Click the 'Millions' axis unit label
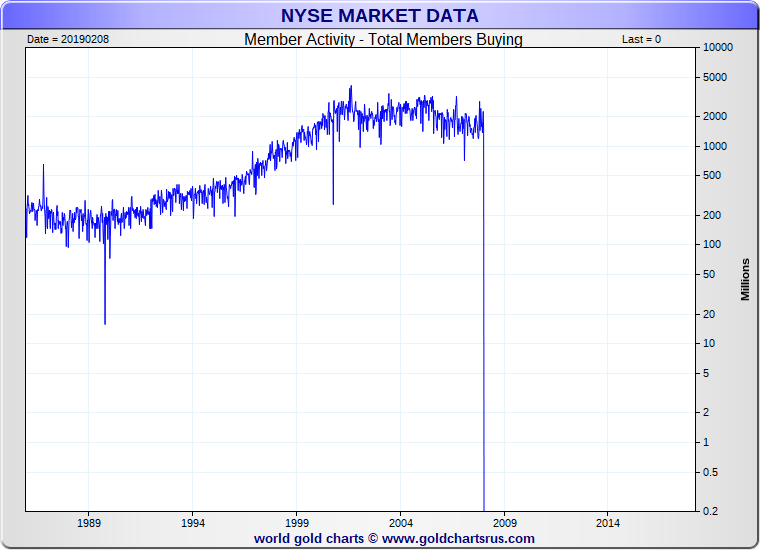The height and width of the screenshot is (550, 760). point(745,280)
